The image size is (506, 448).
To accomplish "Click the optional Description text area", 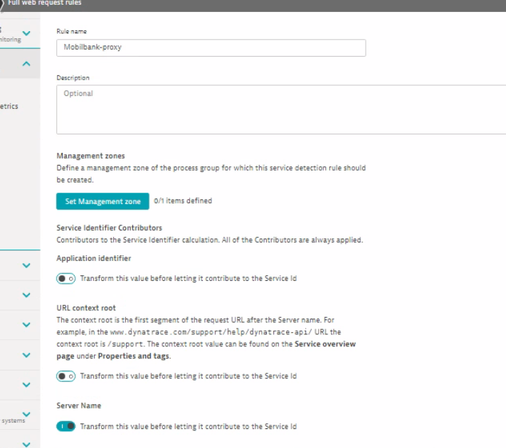I will pos(281,110).
